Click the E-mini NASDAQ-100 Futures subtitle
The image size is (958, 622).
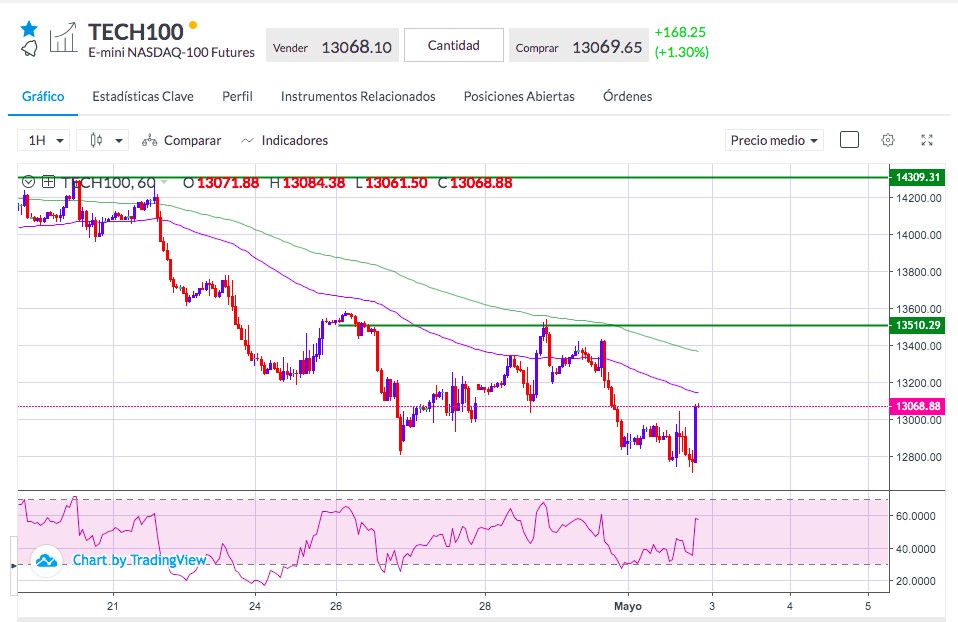point(172,53)
